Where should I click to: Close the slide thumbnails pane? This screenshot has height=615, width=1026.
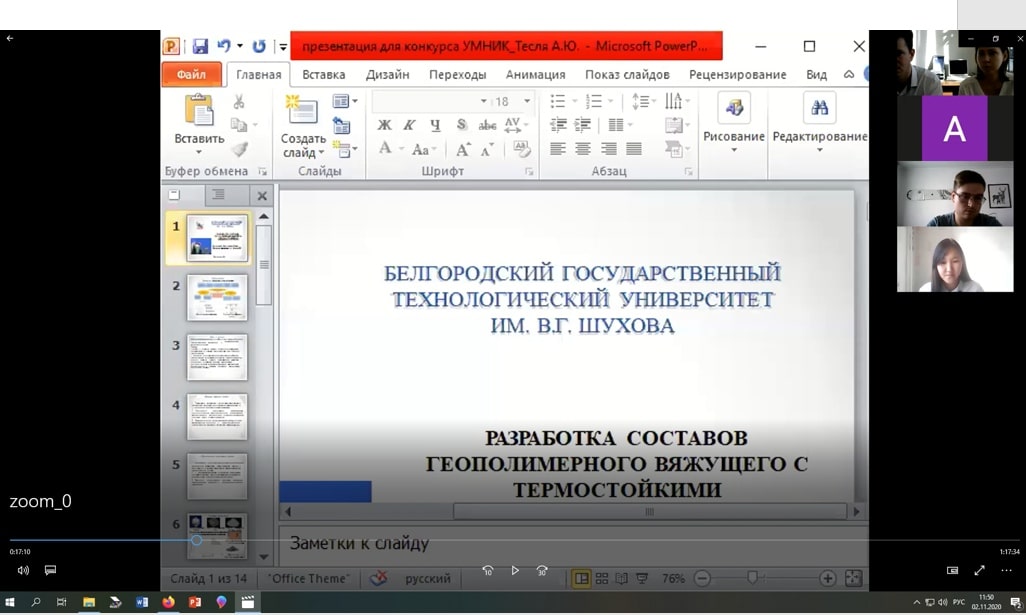pos(262,196)
